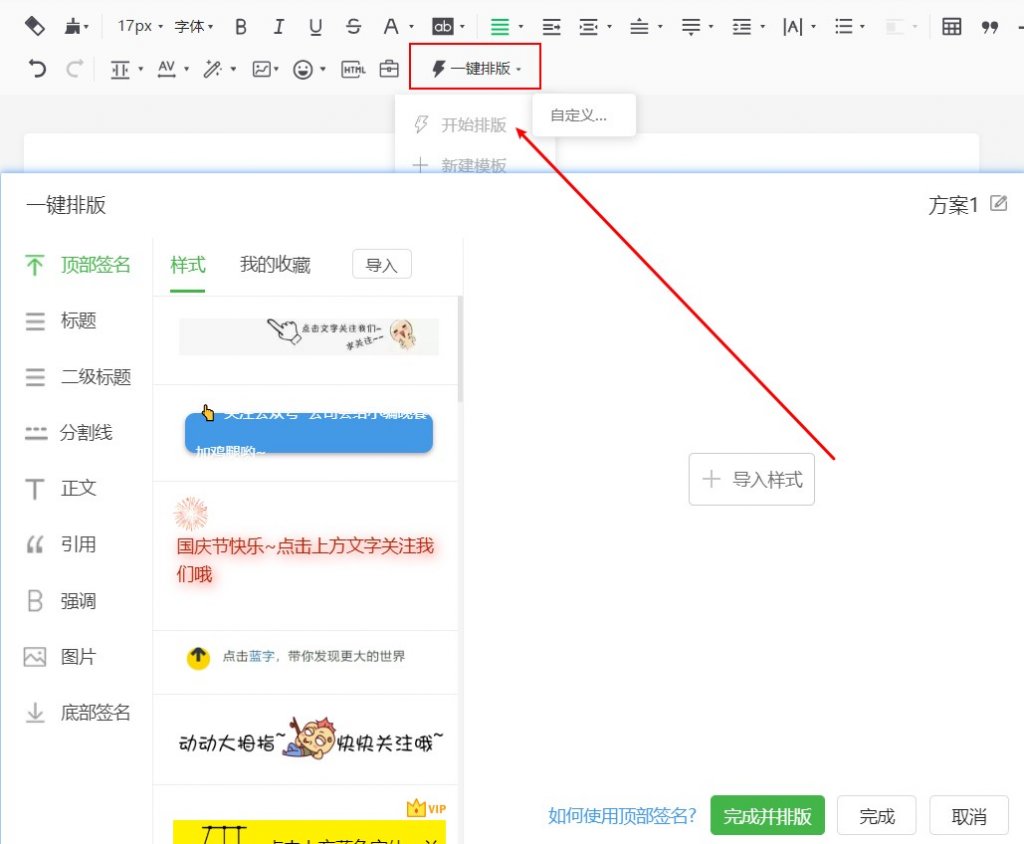Click 完成并排版 green button

click(767, 816)
